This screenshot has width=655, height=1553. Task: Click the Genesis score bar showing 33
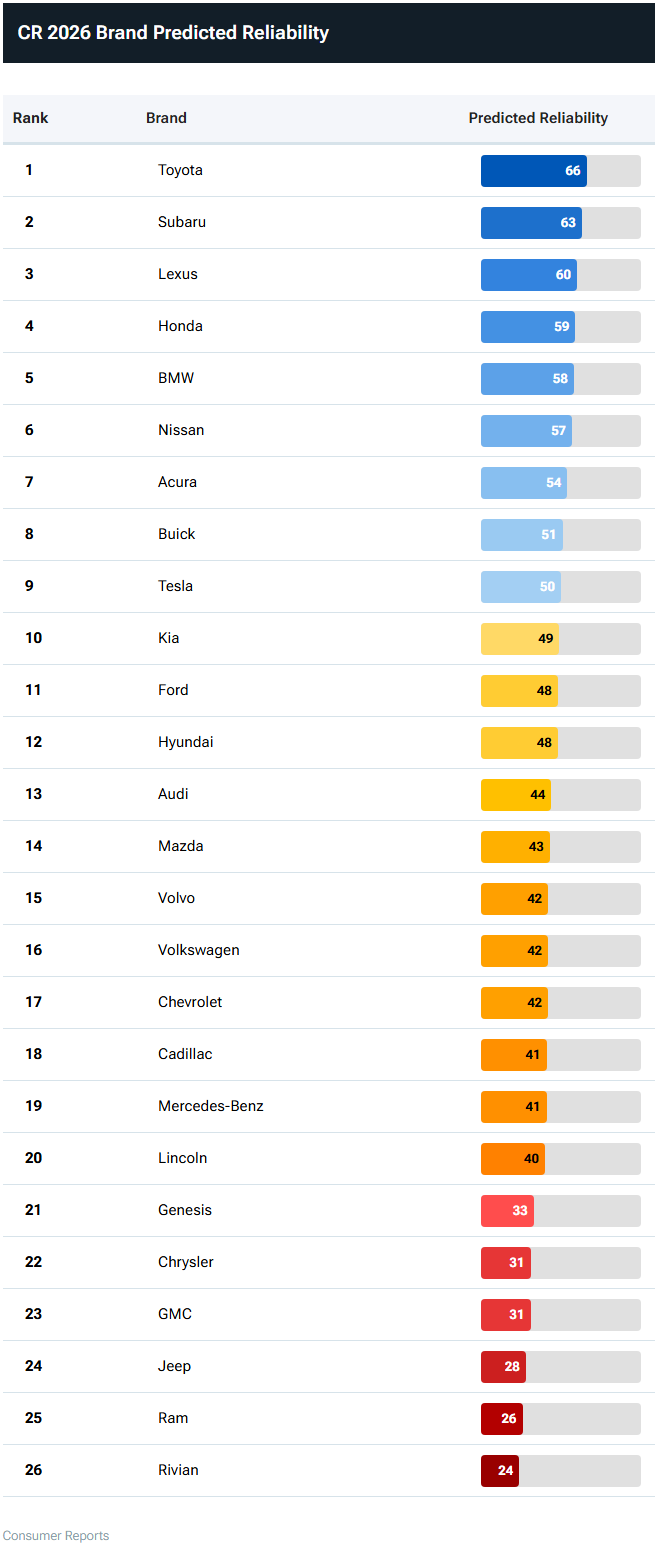[507, 1211]
